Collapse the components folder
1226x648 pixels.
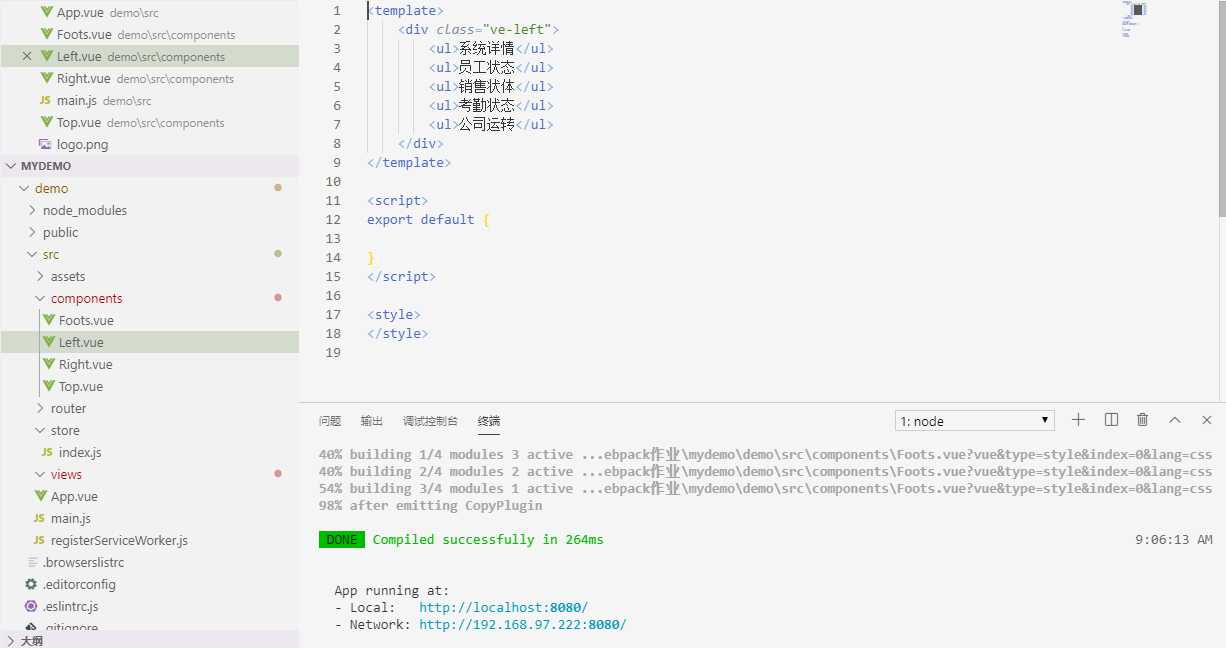(149, 298)
